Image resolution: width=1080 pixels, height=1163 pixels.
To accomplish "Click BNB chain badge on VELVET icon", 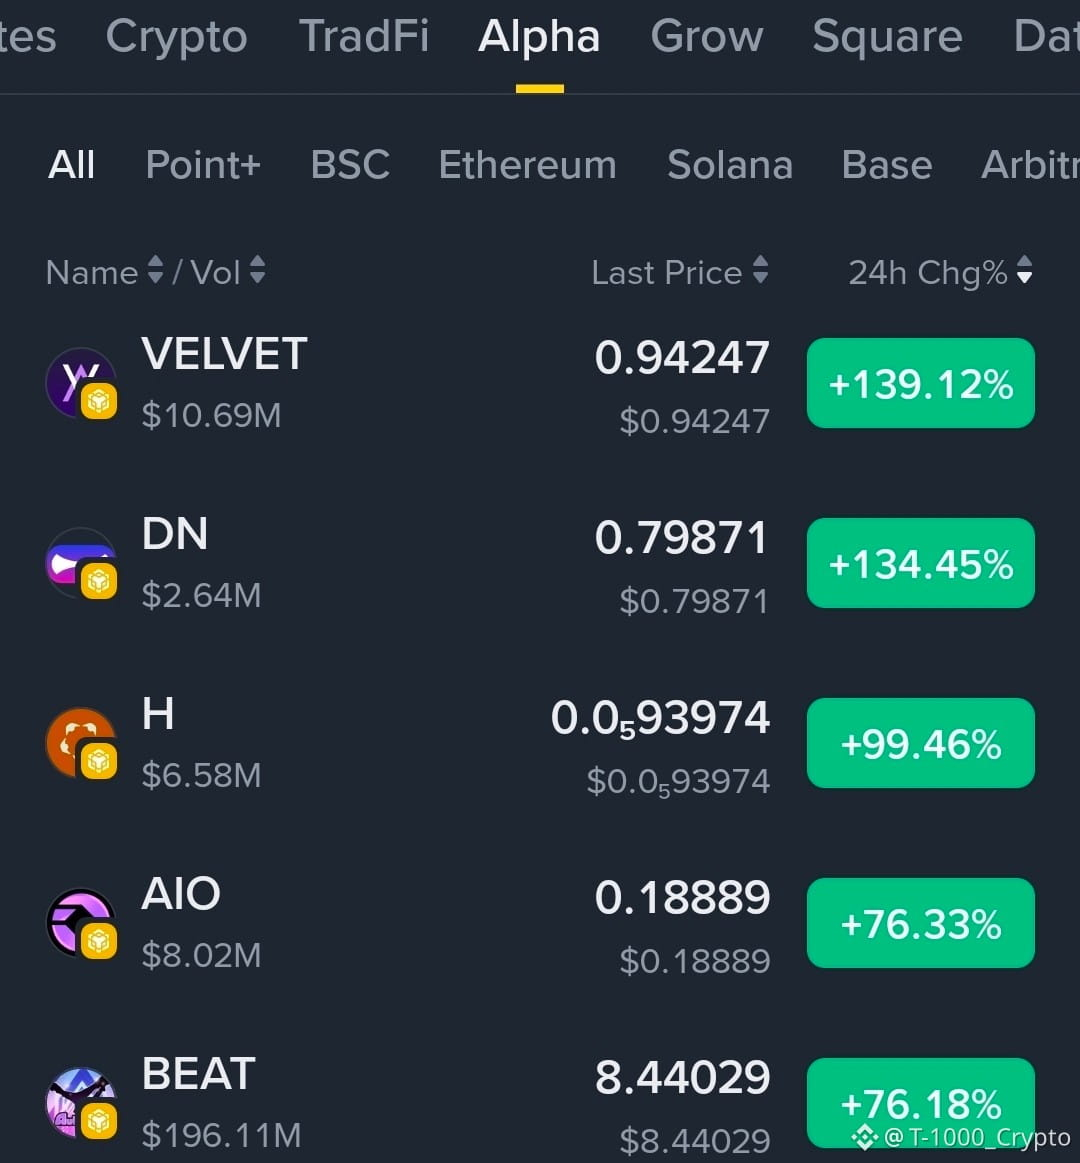I will pos(99,401).
